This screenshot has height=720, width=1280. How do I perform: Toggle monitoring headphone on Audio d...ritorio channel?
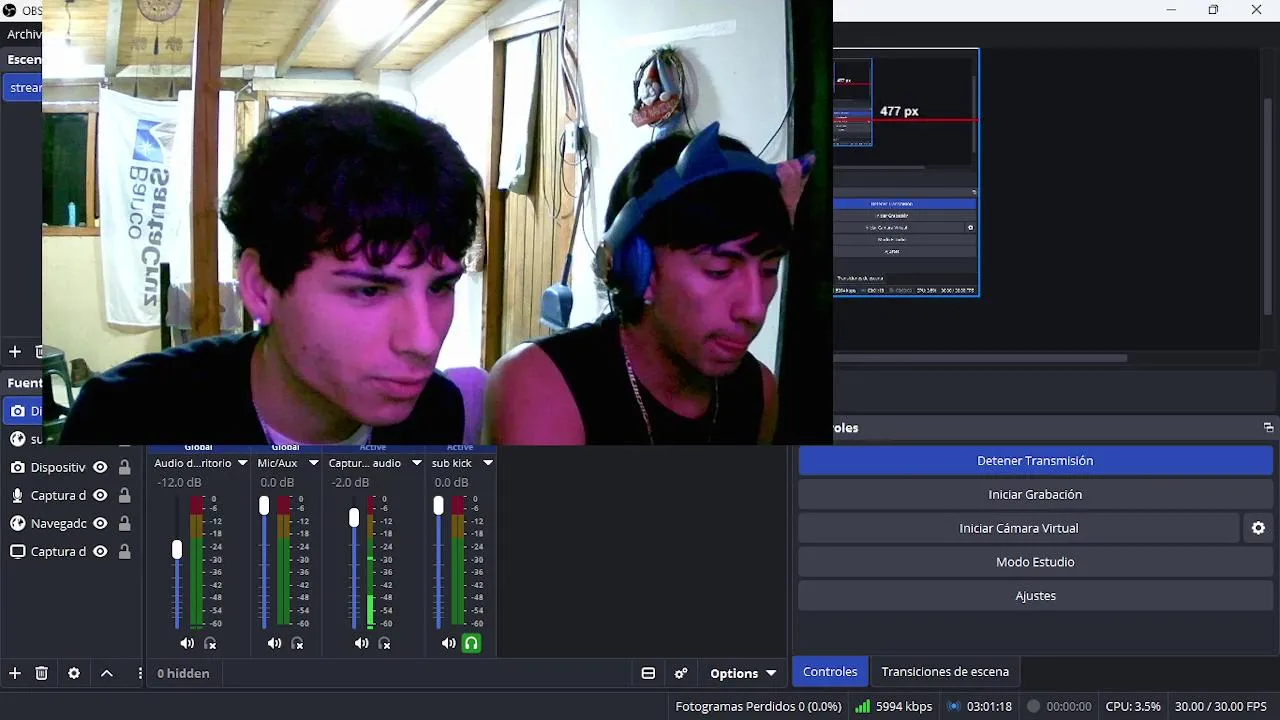point(210,643)
